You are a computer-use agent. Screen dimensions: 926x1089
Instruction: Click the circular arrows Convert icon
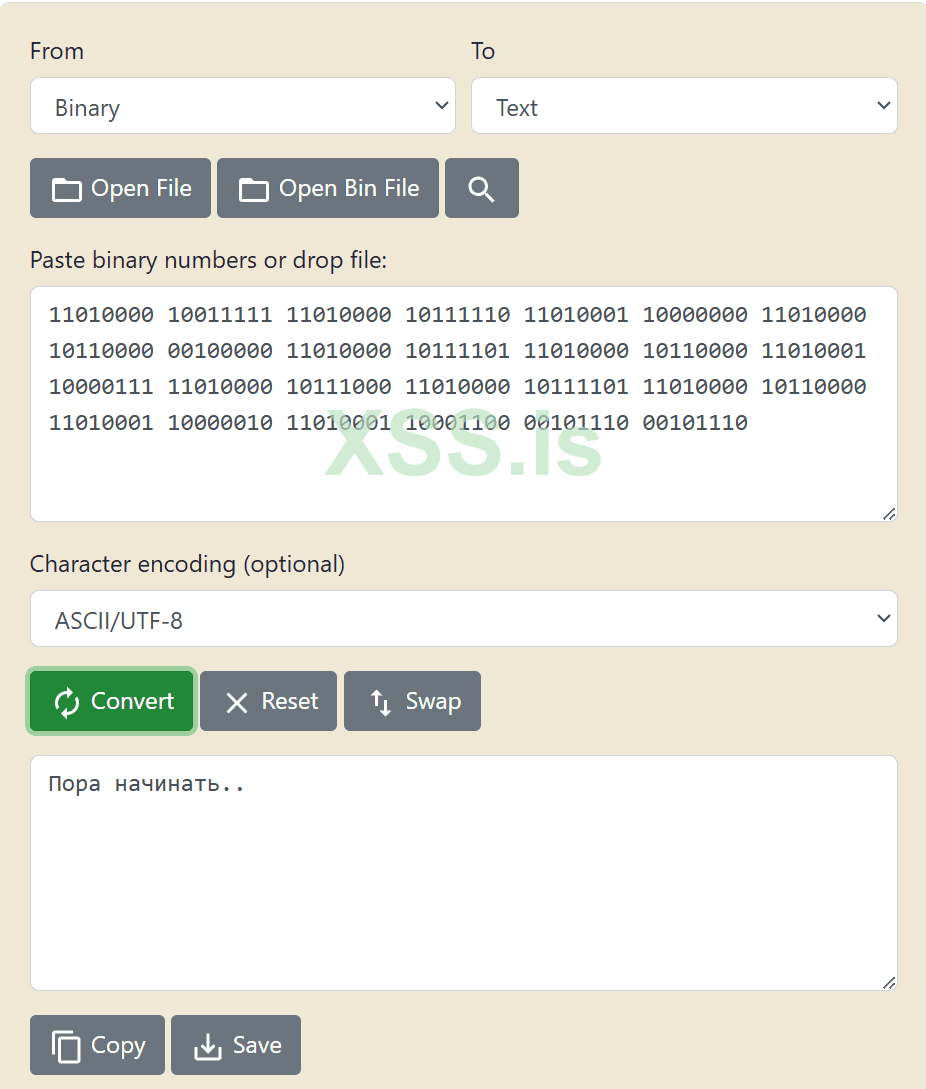click(x=67, y=702)
